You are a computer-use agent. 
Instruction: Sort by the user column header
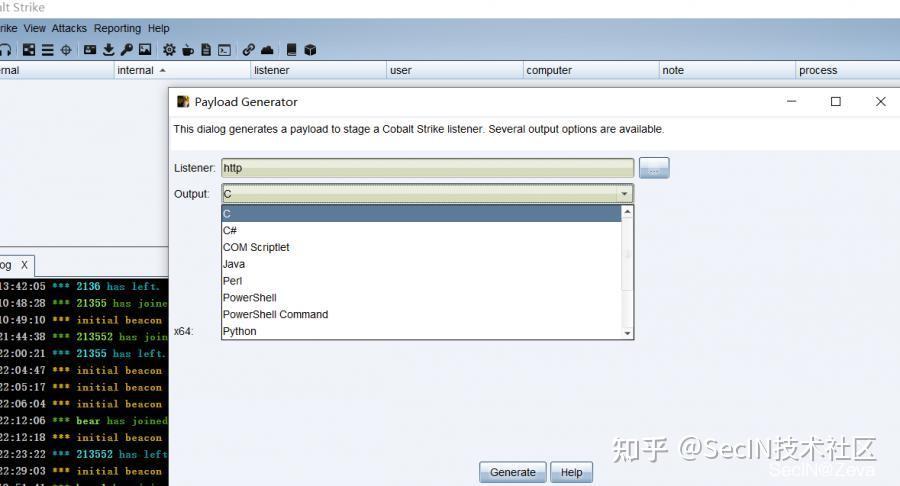coord(455,70)
